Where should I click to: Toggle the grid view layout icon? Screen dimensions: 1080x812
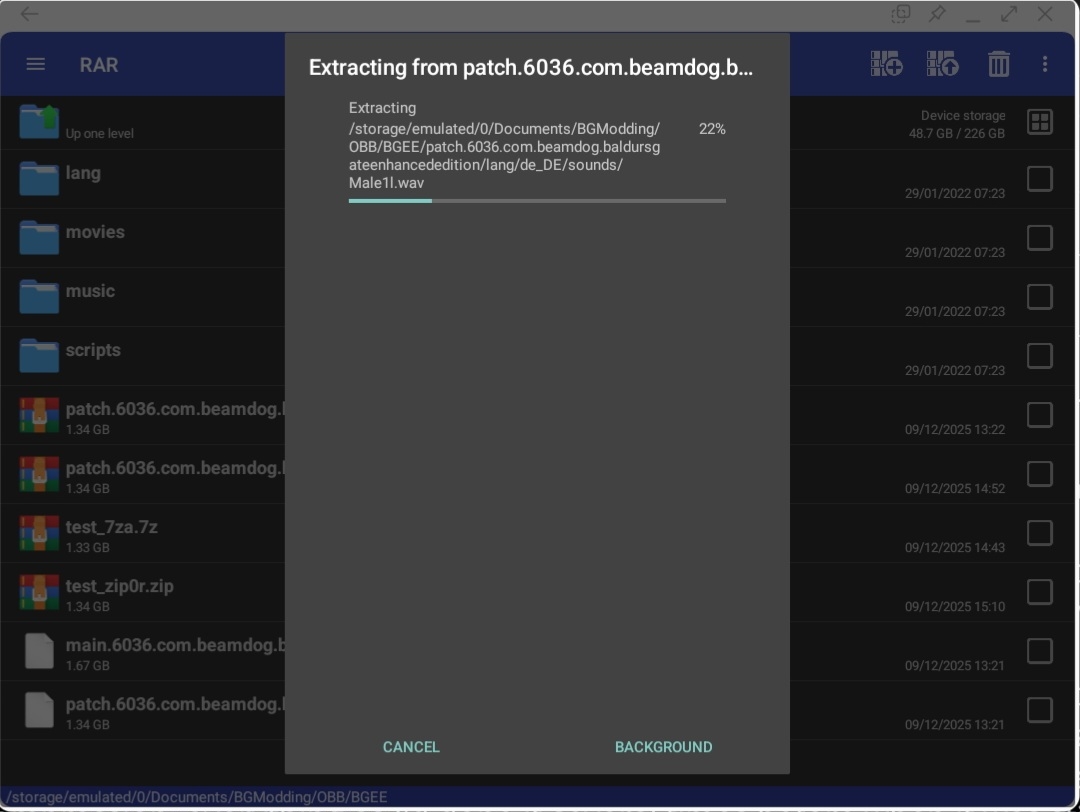coord(1040,122)
